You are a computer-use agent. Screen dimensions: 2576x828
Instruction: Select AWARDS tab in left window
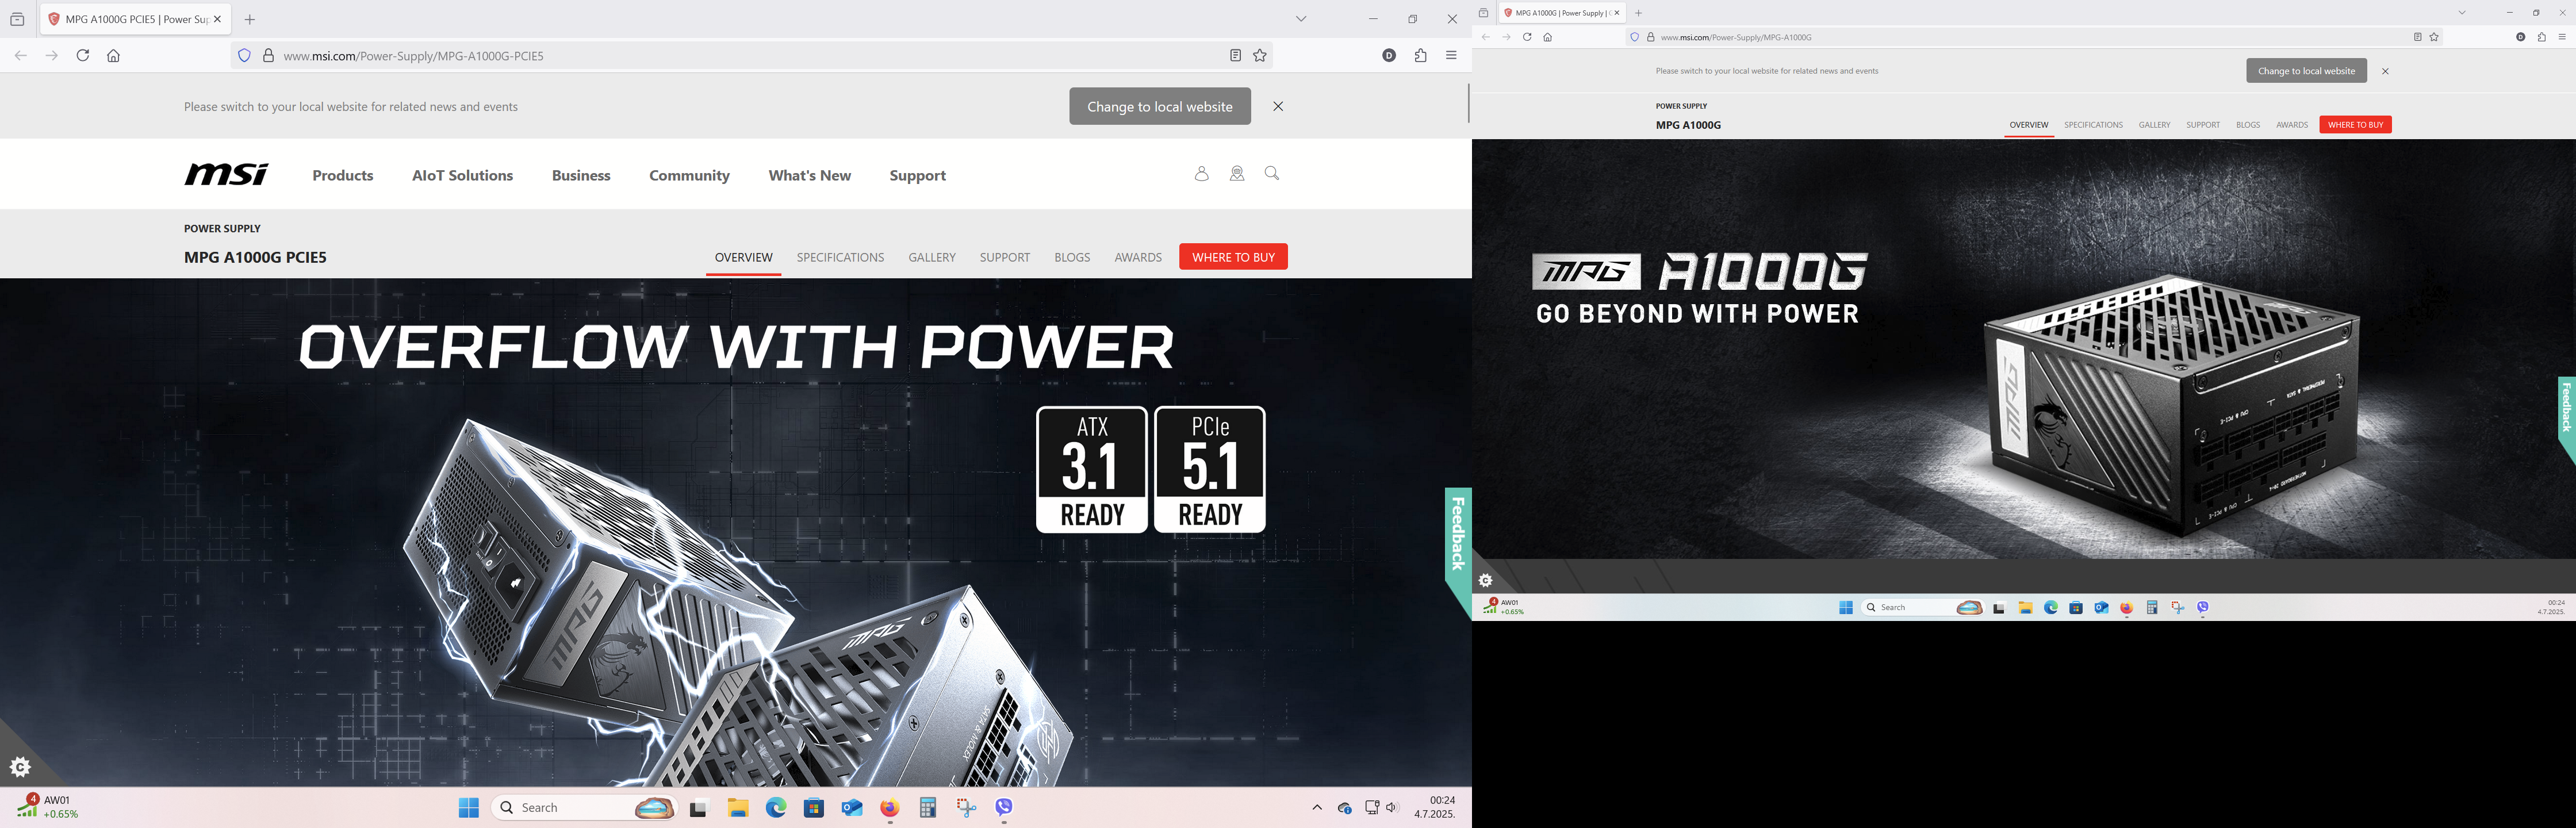[1138, 257]
